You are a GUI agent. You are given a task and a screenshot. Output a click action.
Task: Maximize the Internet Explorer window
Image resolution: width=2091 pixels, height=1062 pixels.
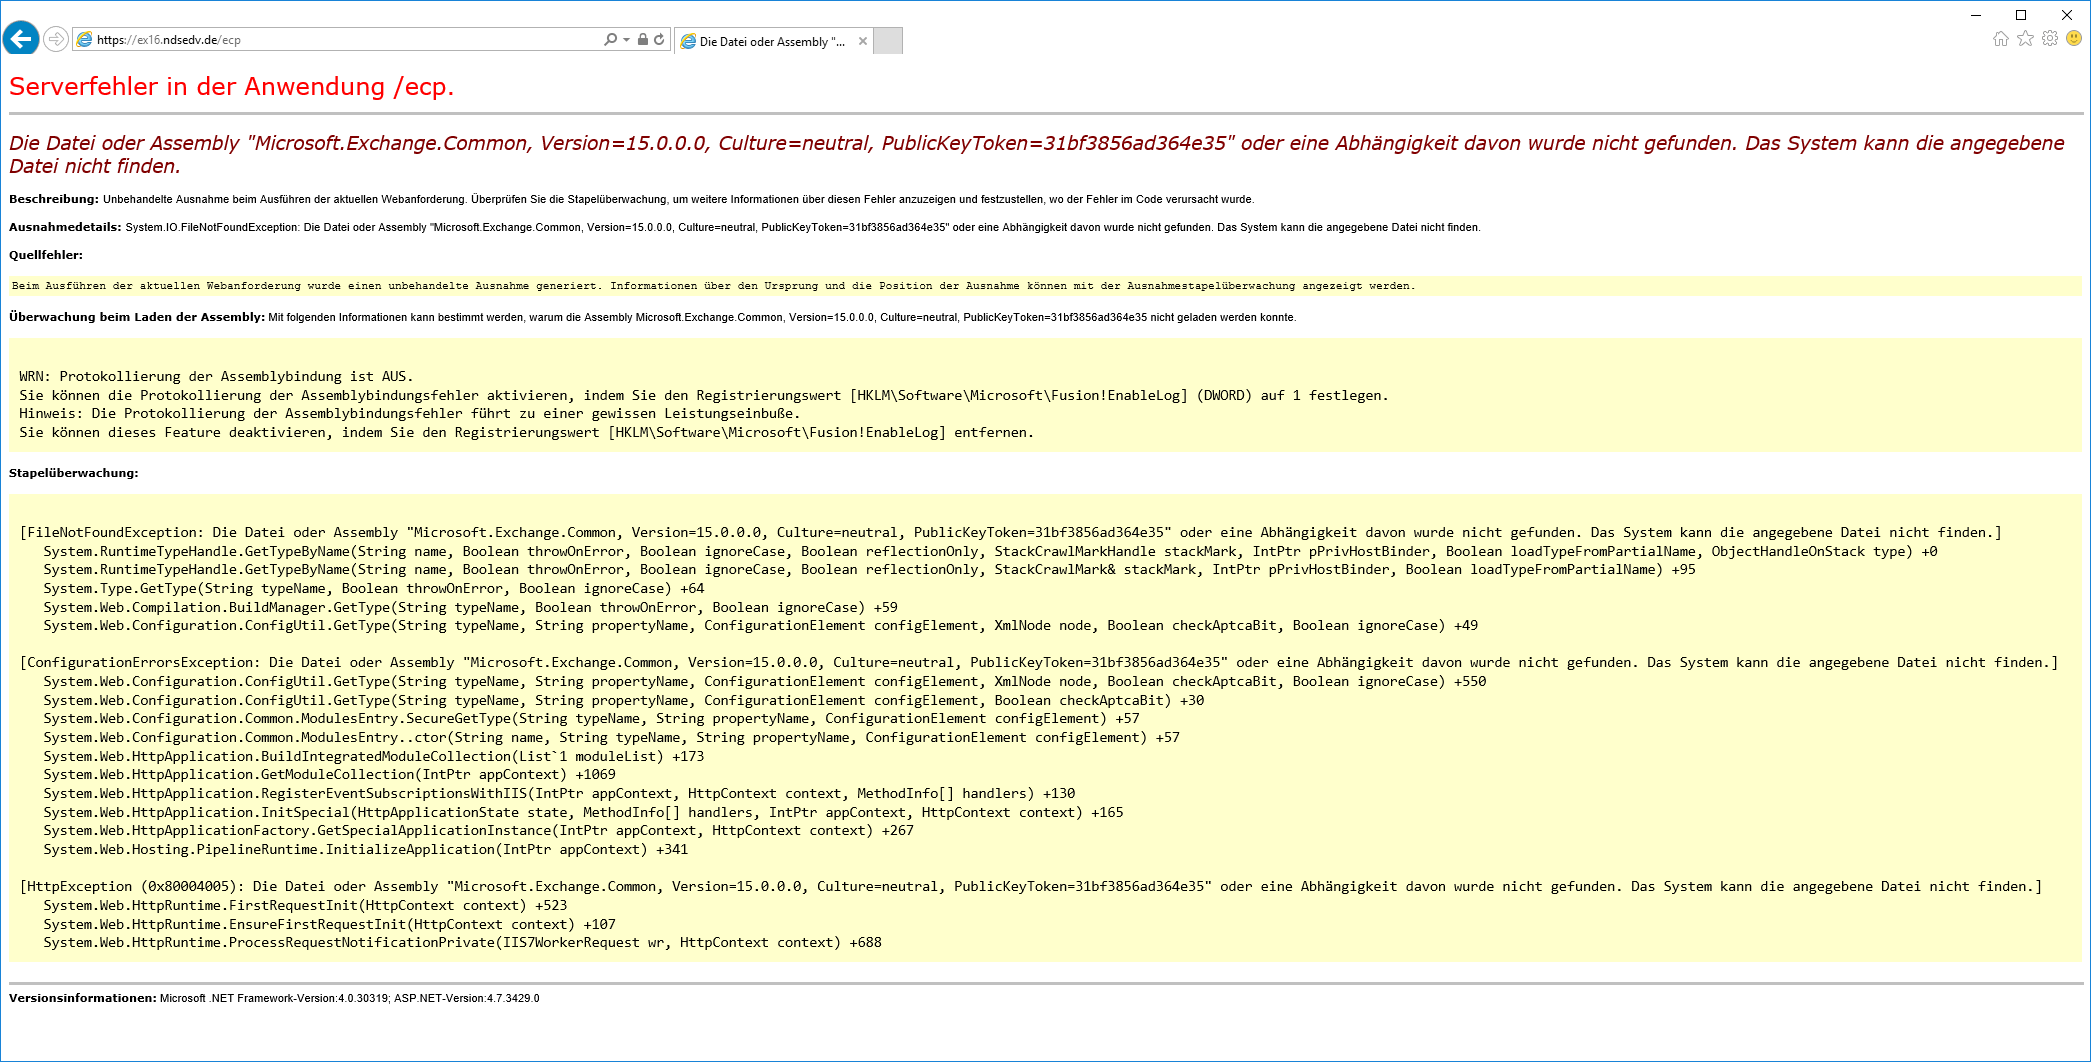[x=2021, y=15]
